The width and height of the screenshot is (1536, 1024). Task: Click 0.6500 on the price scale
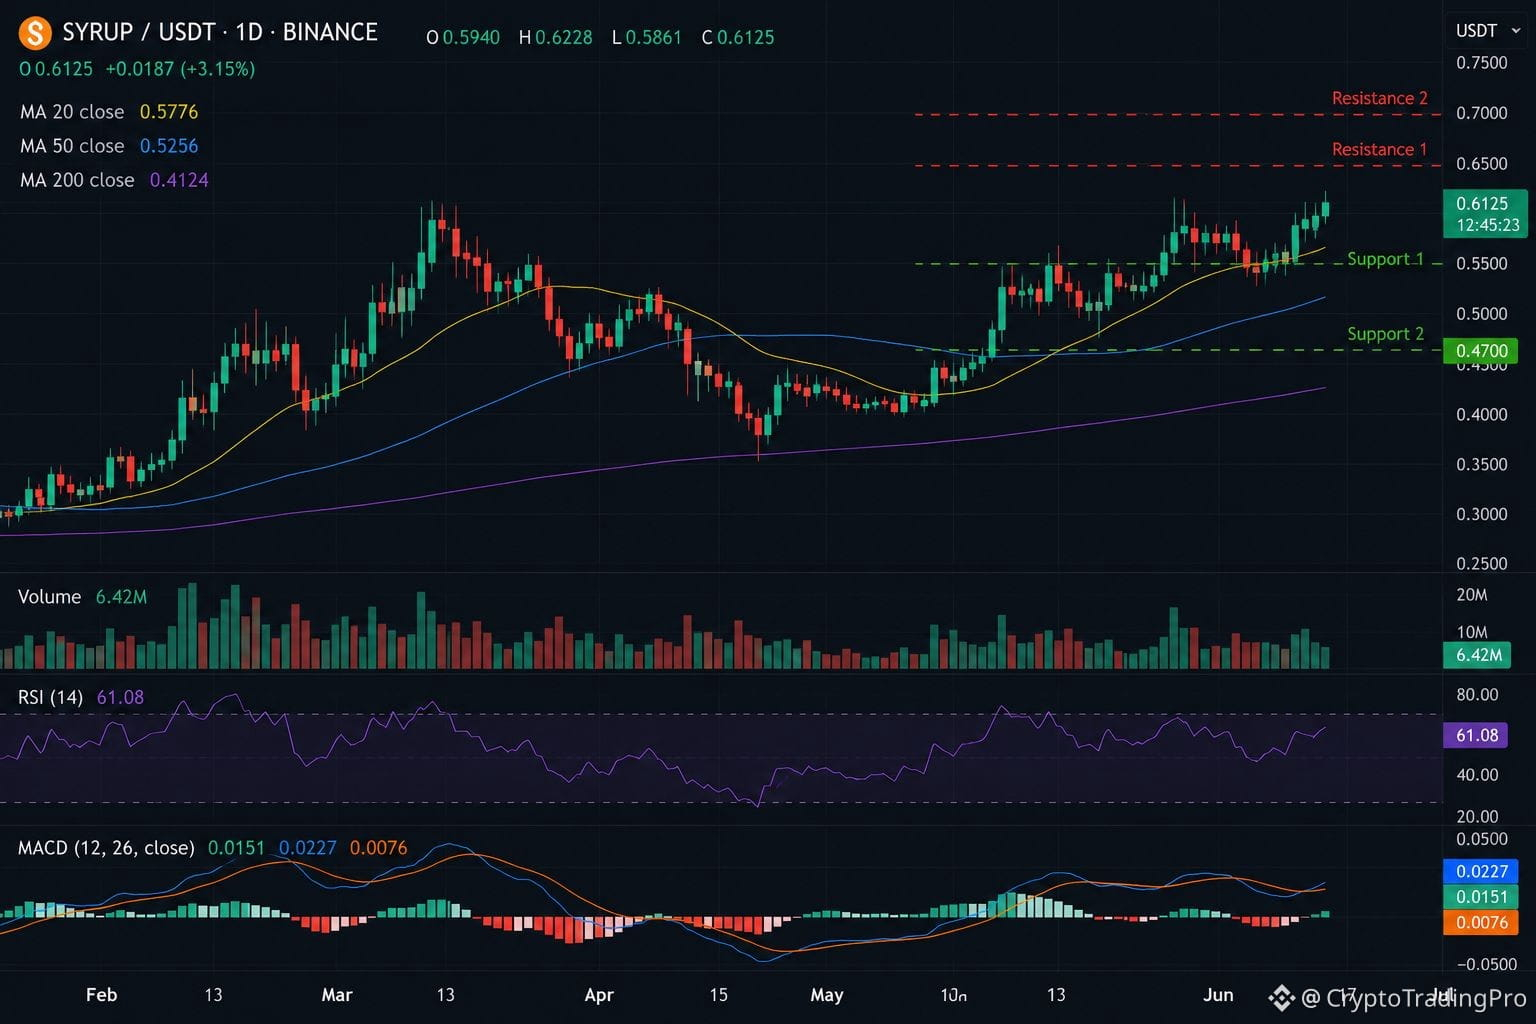[1482, 164]
